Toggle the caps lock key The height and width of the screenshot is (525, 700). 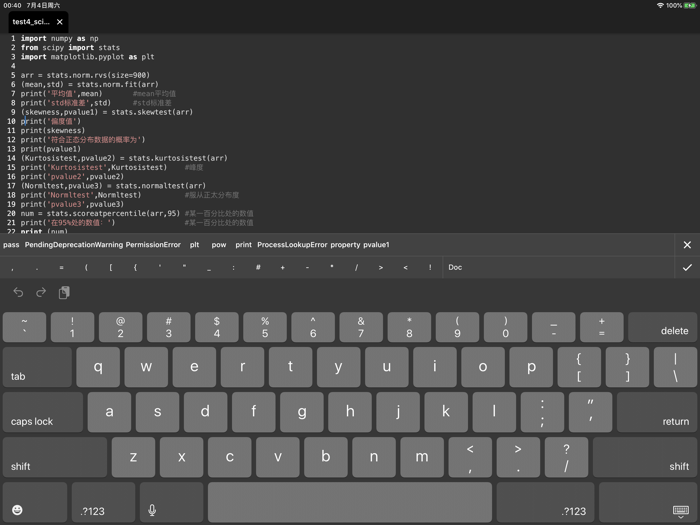pyautogui.click(x=43, y=412)
